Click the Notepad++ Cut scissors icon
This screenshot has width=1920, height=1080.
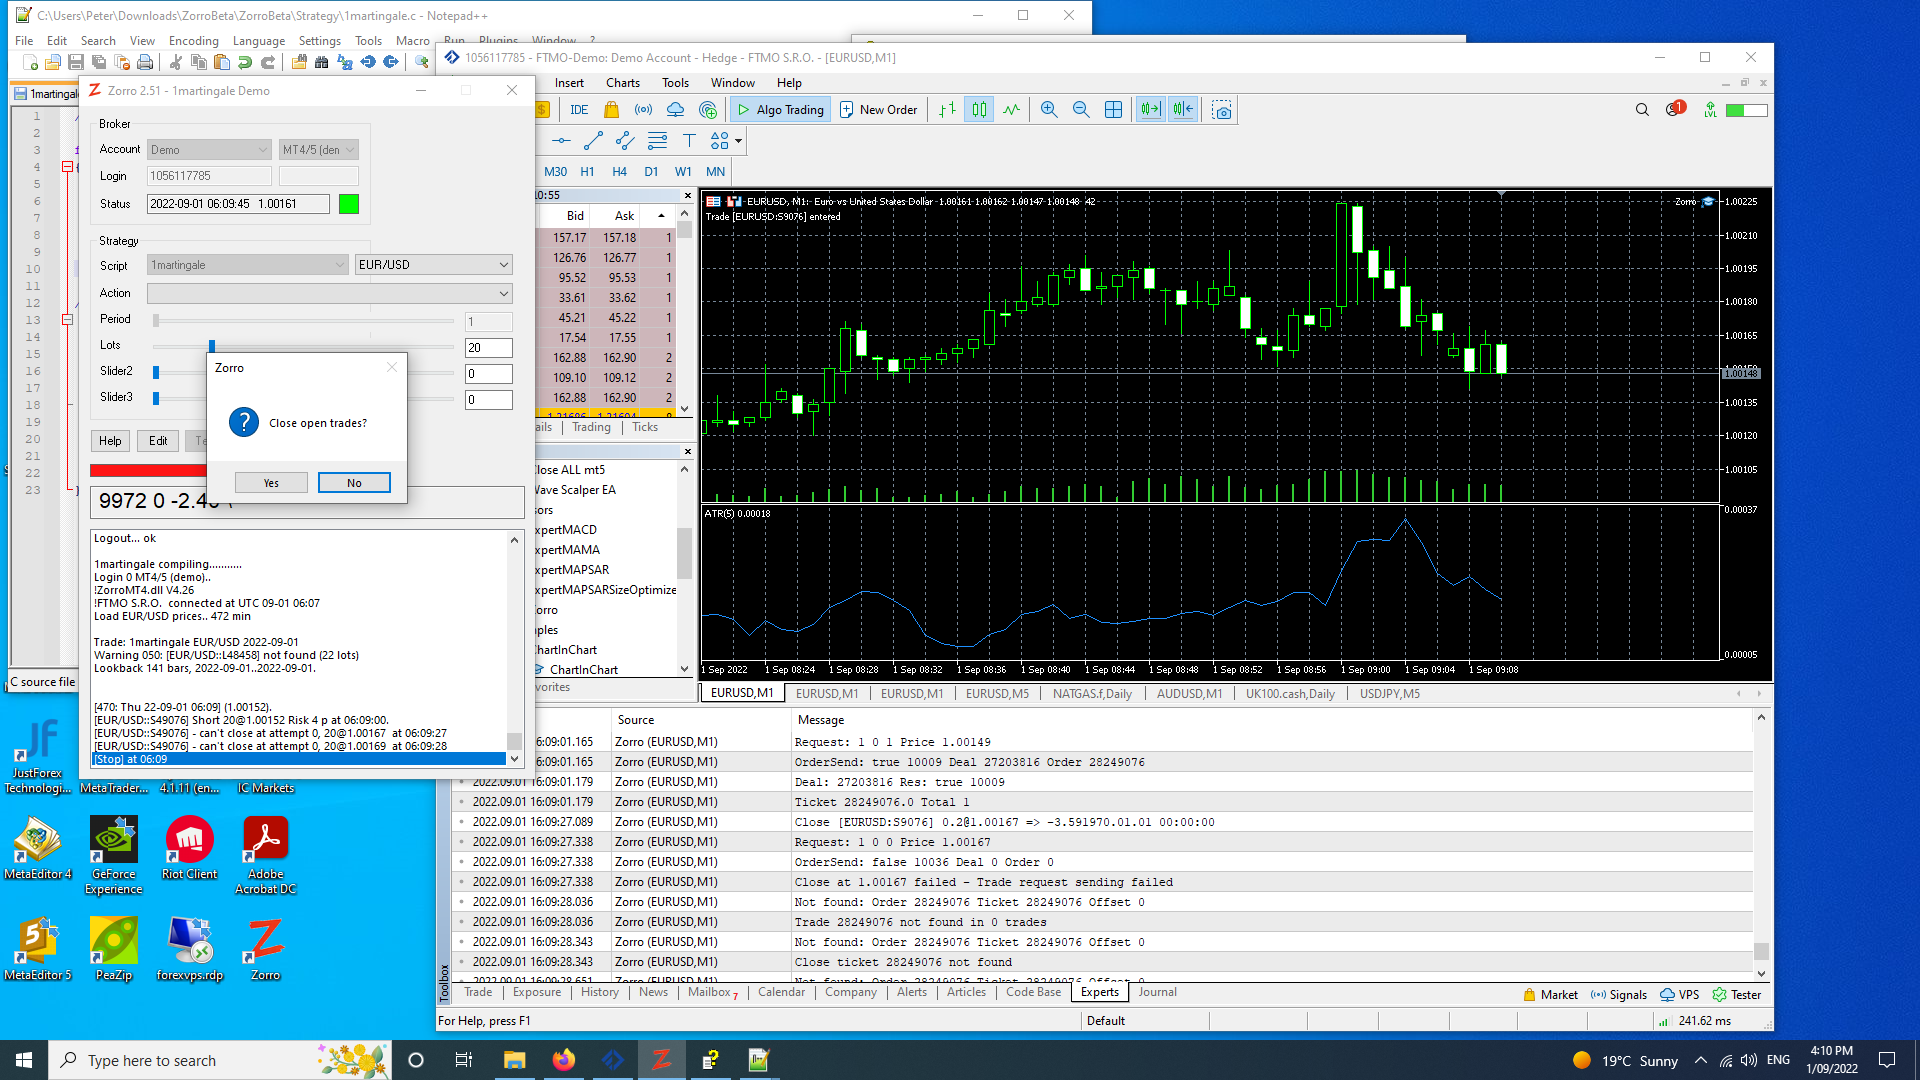point(176,63)
